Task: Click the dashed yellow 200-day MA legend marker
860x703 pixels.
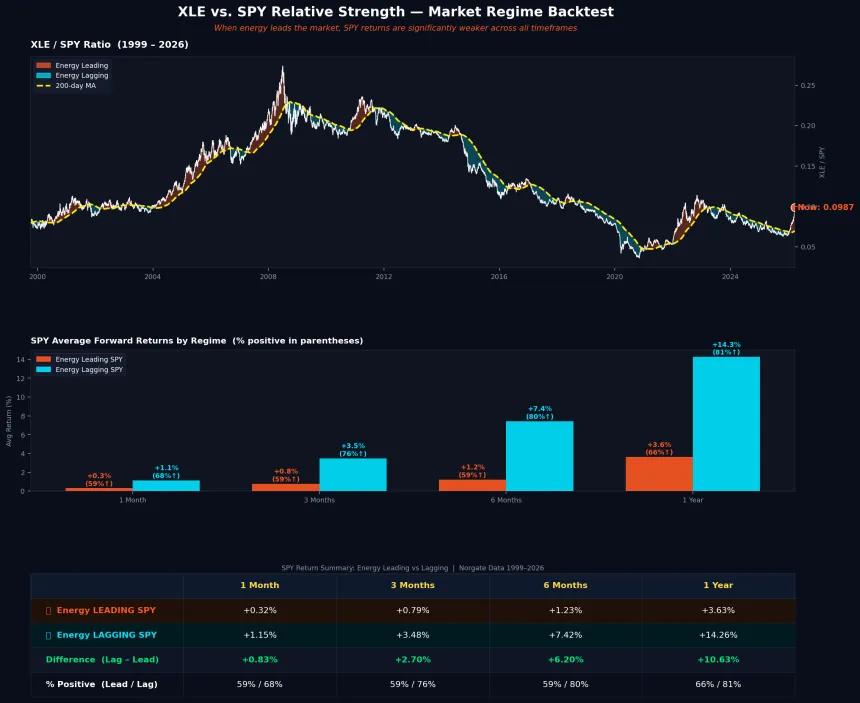Action: click(x=43, y=86)
